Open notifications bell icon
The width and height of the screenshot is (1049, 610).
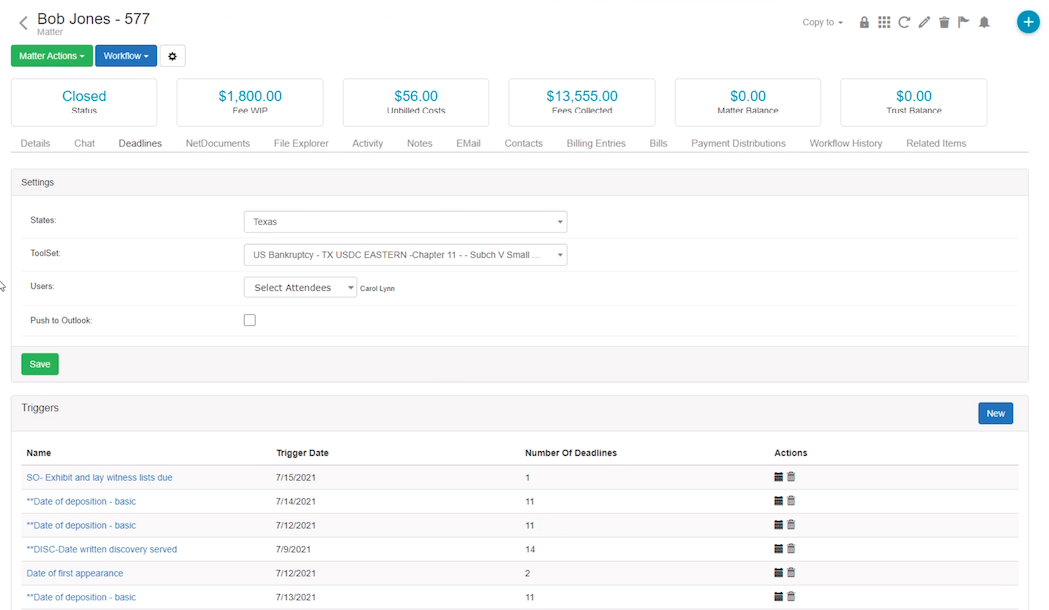coord(984,23)
